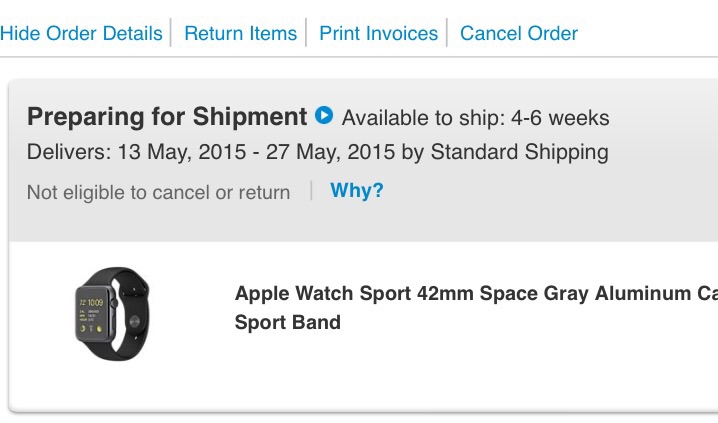
Task: Select Print Invoices
Action: coord(378,33)
